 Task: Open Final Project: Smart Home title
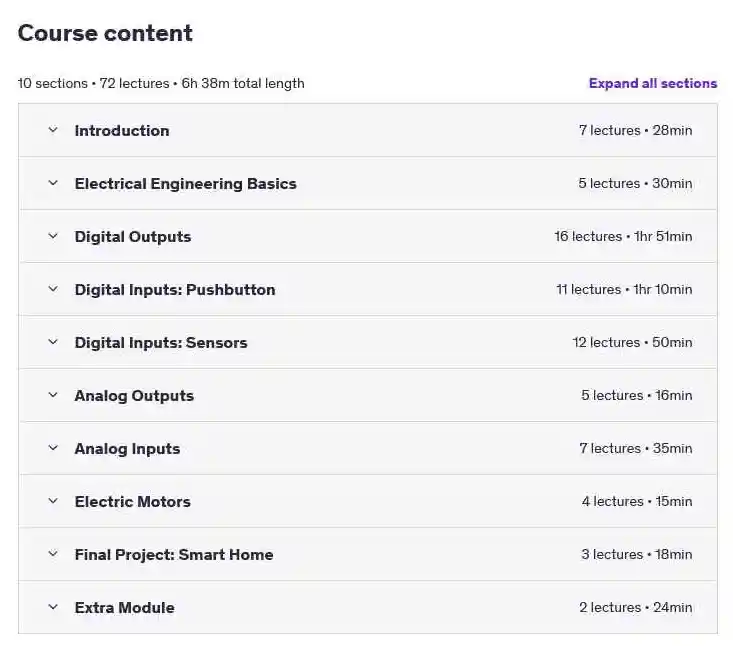[x=174, y=555]
